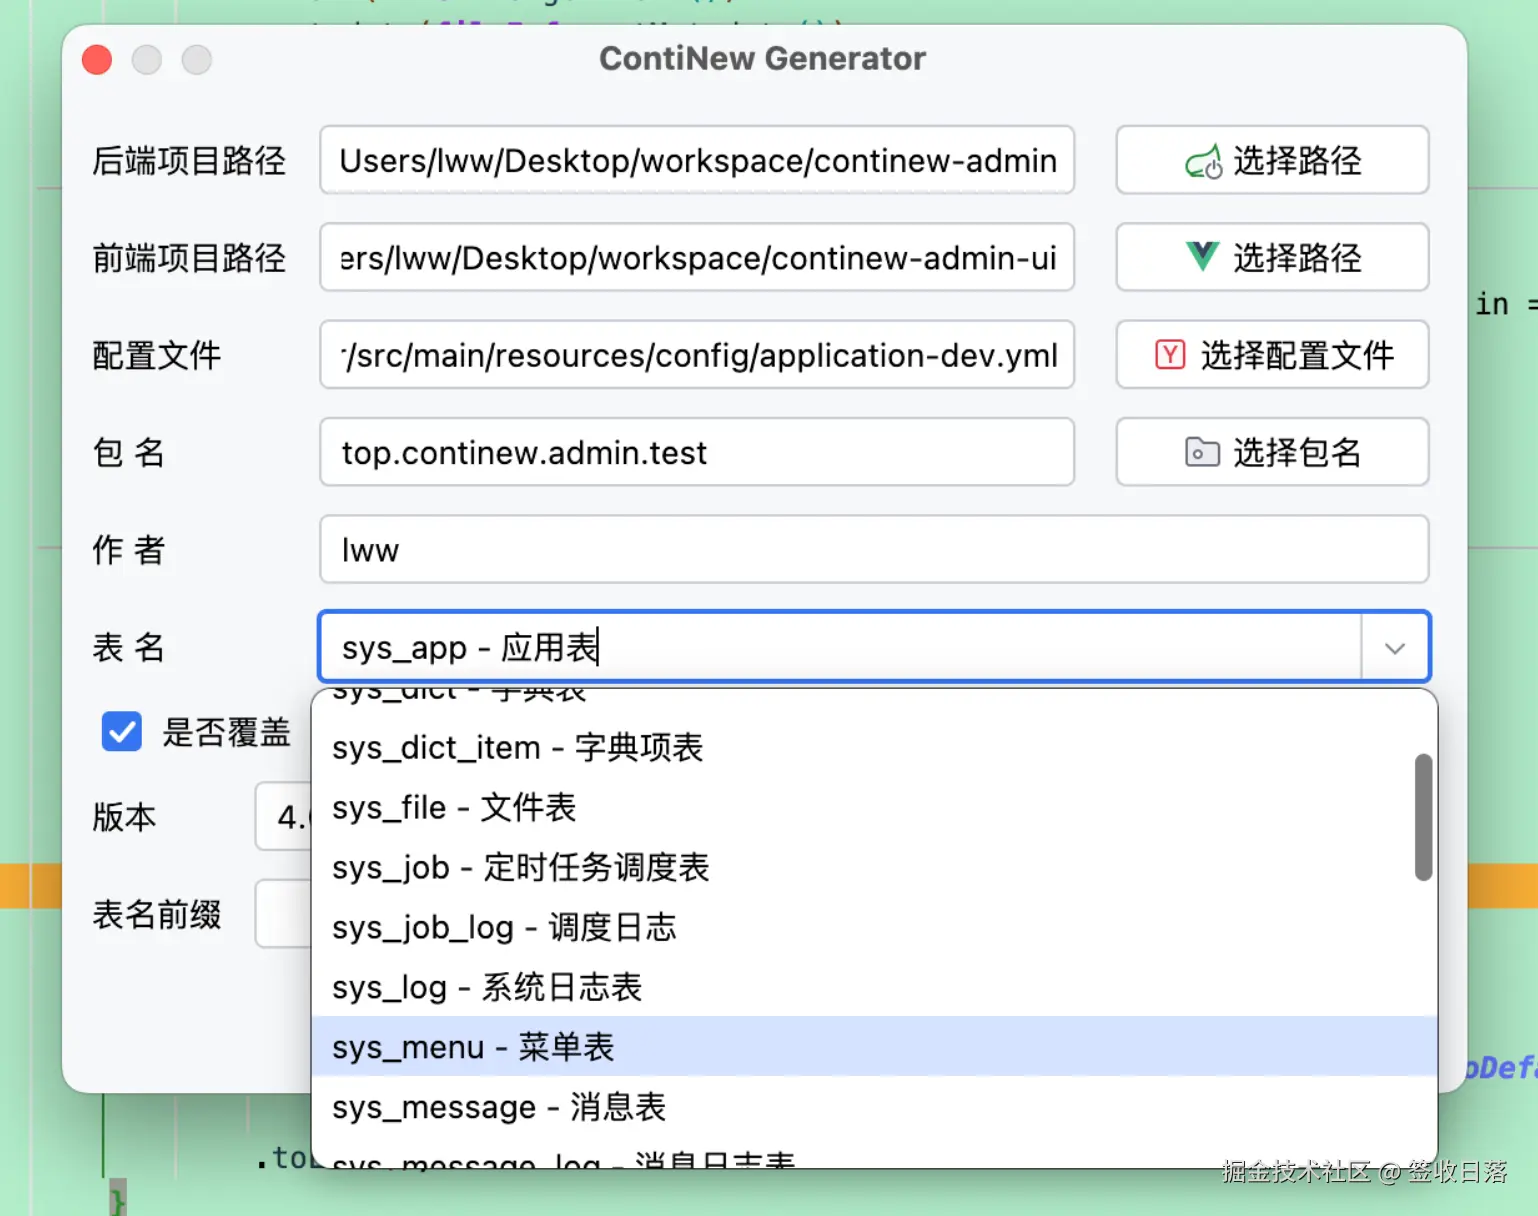Pick sys_file - 文件表 from dropdown
This screenshot has width=1538, height=1216.
(454, 808)
